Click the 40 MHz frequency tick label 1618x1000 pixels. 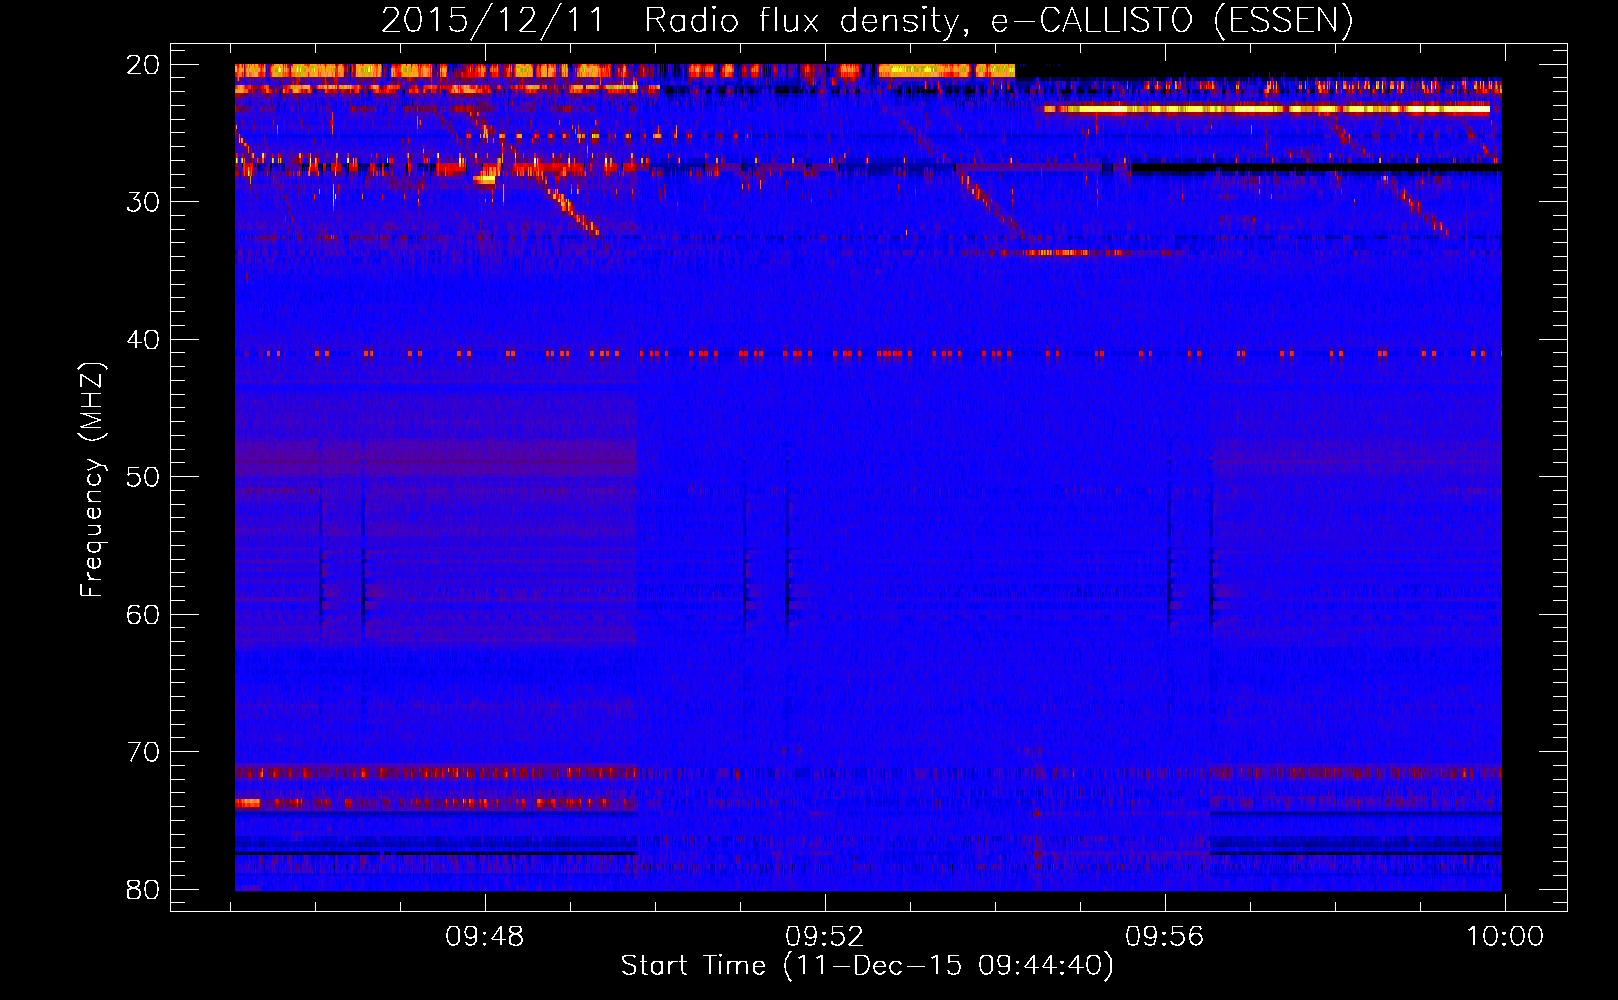click(x=143, y=340)
